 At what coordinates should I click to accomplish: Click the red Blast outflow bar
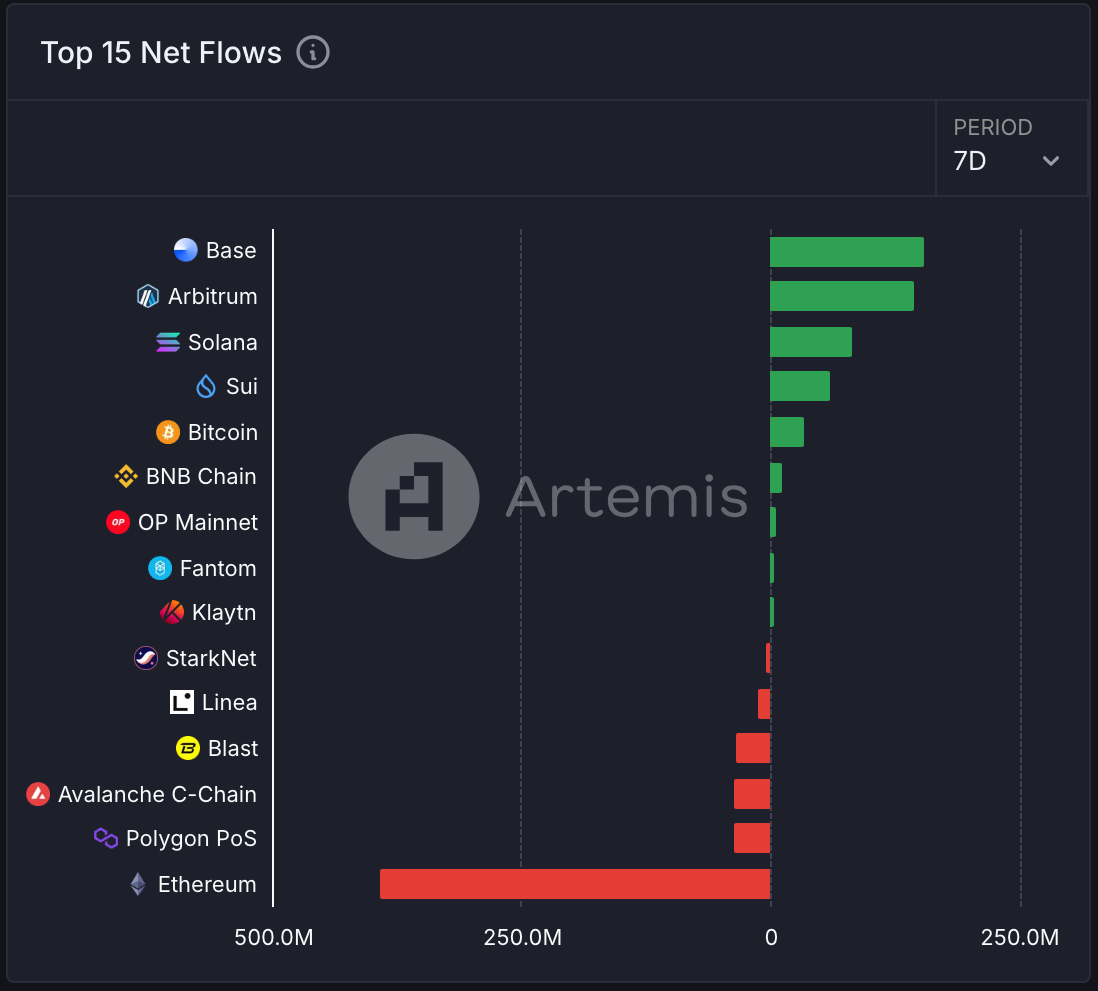[x=753, y=748]
